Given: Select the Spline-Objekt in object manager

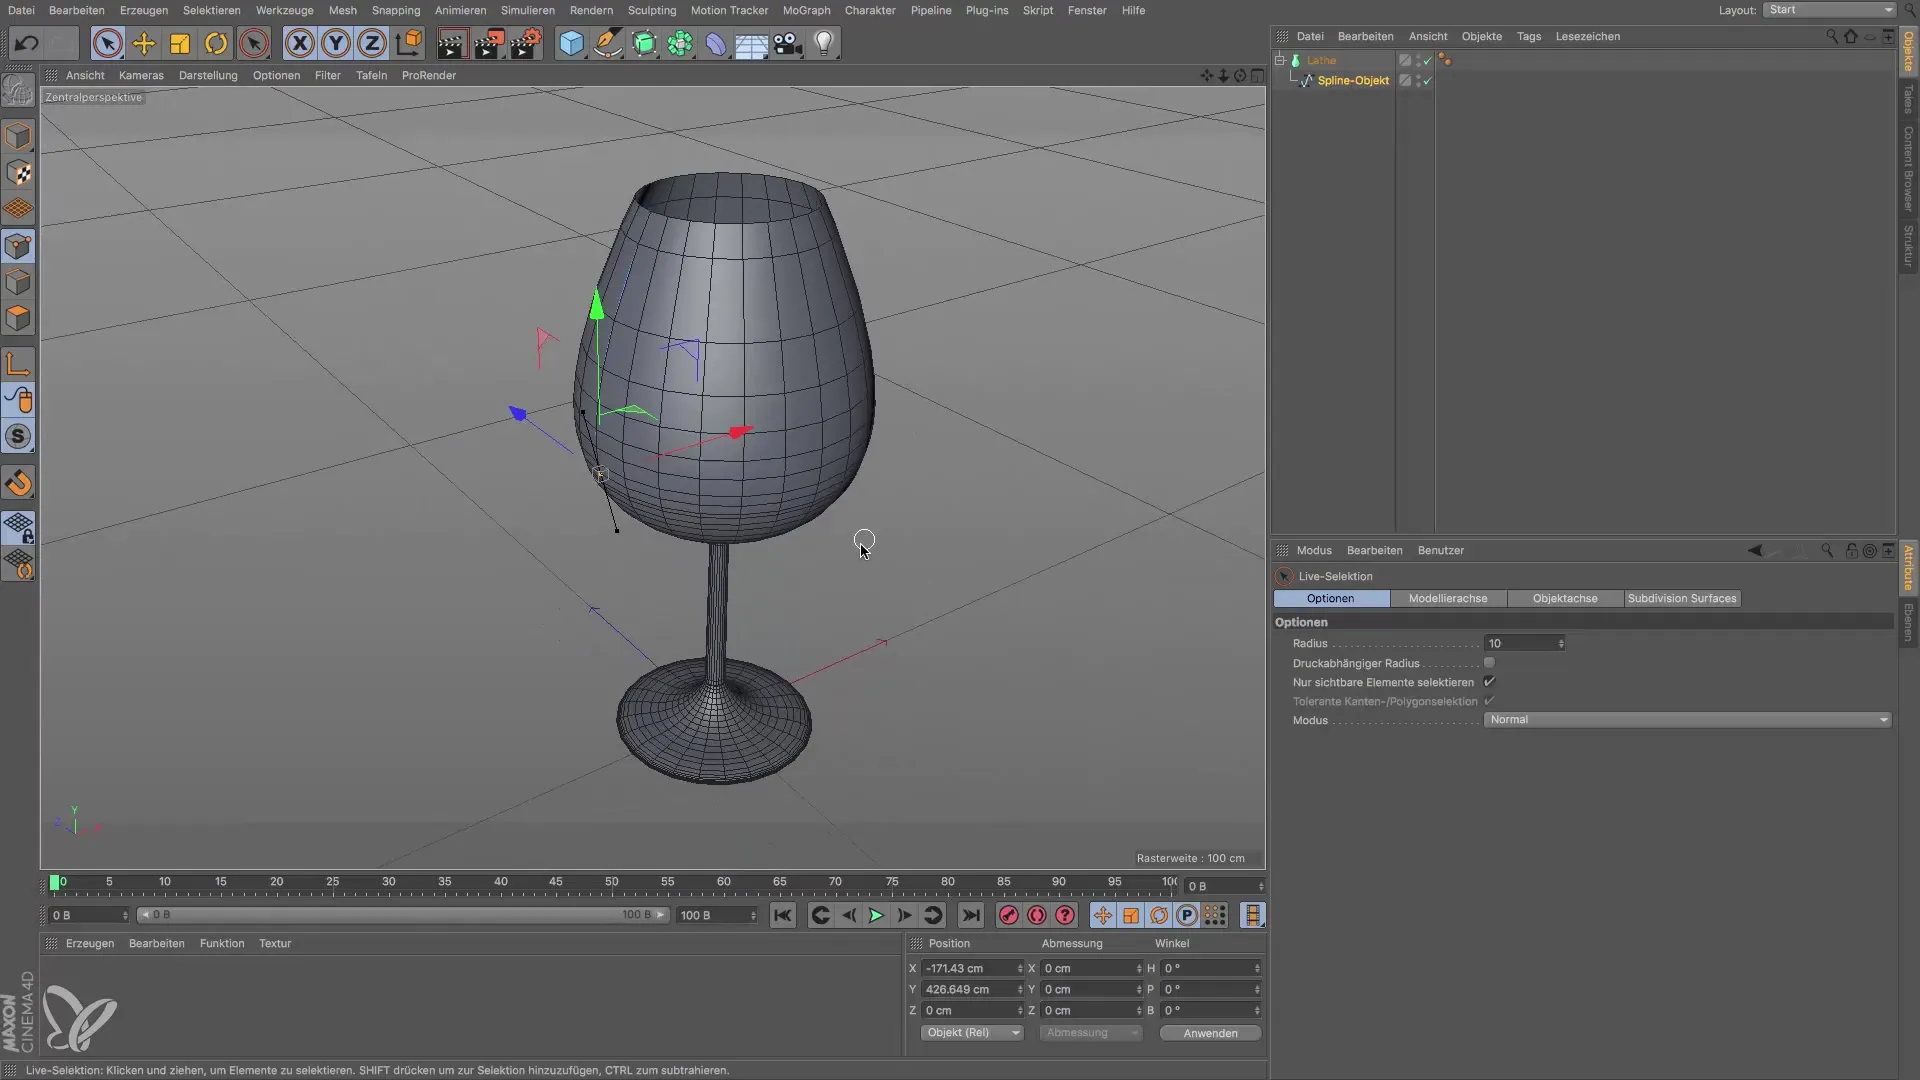Looking at the screenshot, I should [x=1353, y=80].
